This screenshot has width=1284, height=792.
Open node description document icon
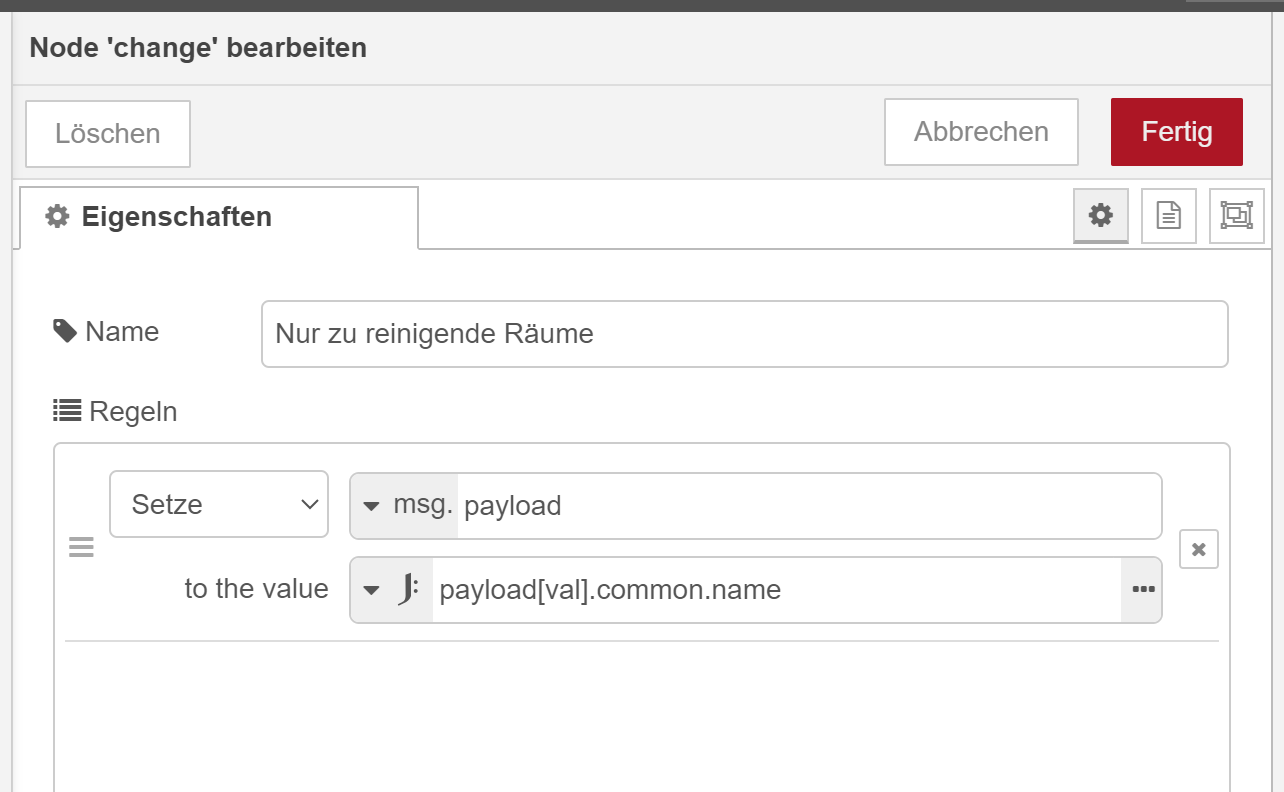coord(1169,215)
